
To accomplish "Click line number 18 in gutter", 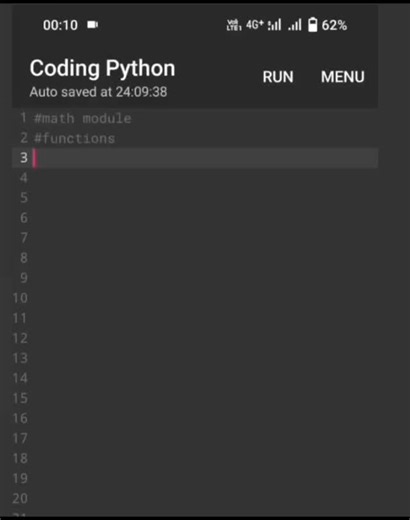I will click(x=20, y=458).
